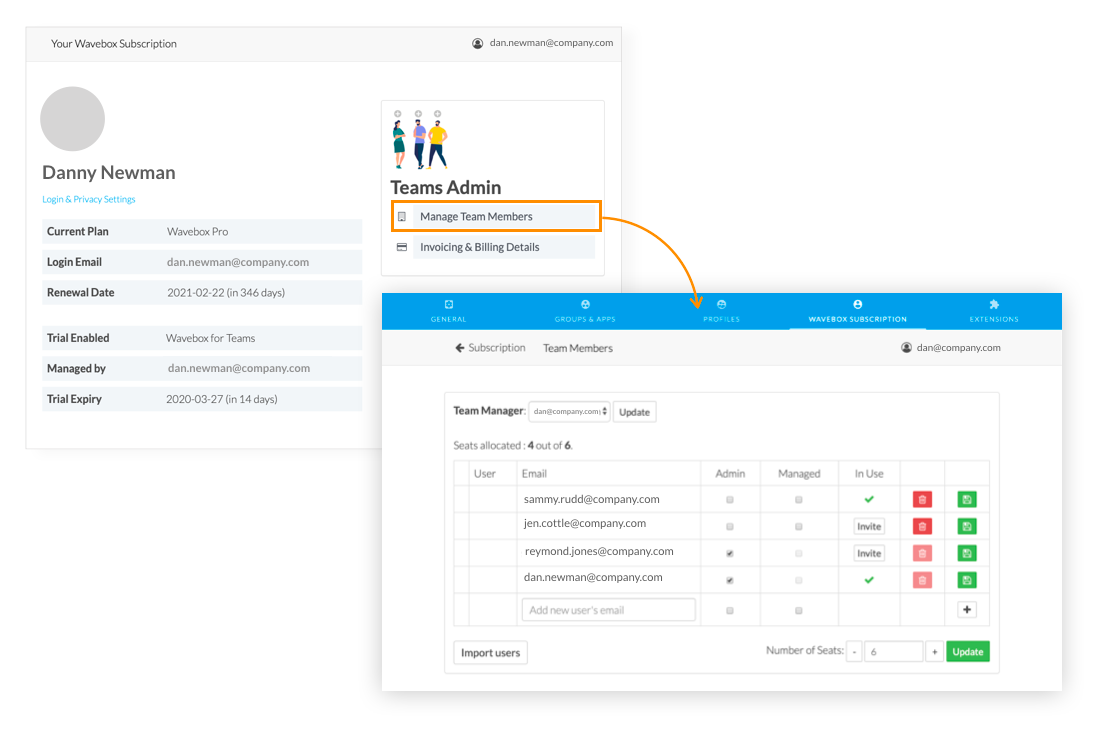Save the dan.newman@company.com row

[x=967, y=580]
